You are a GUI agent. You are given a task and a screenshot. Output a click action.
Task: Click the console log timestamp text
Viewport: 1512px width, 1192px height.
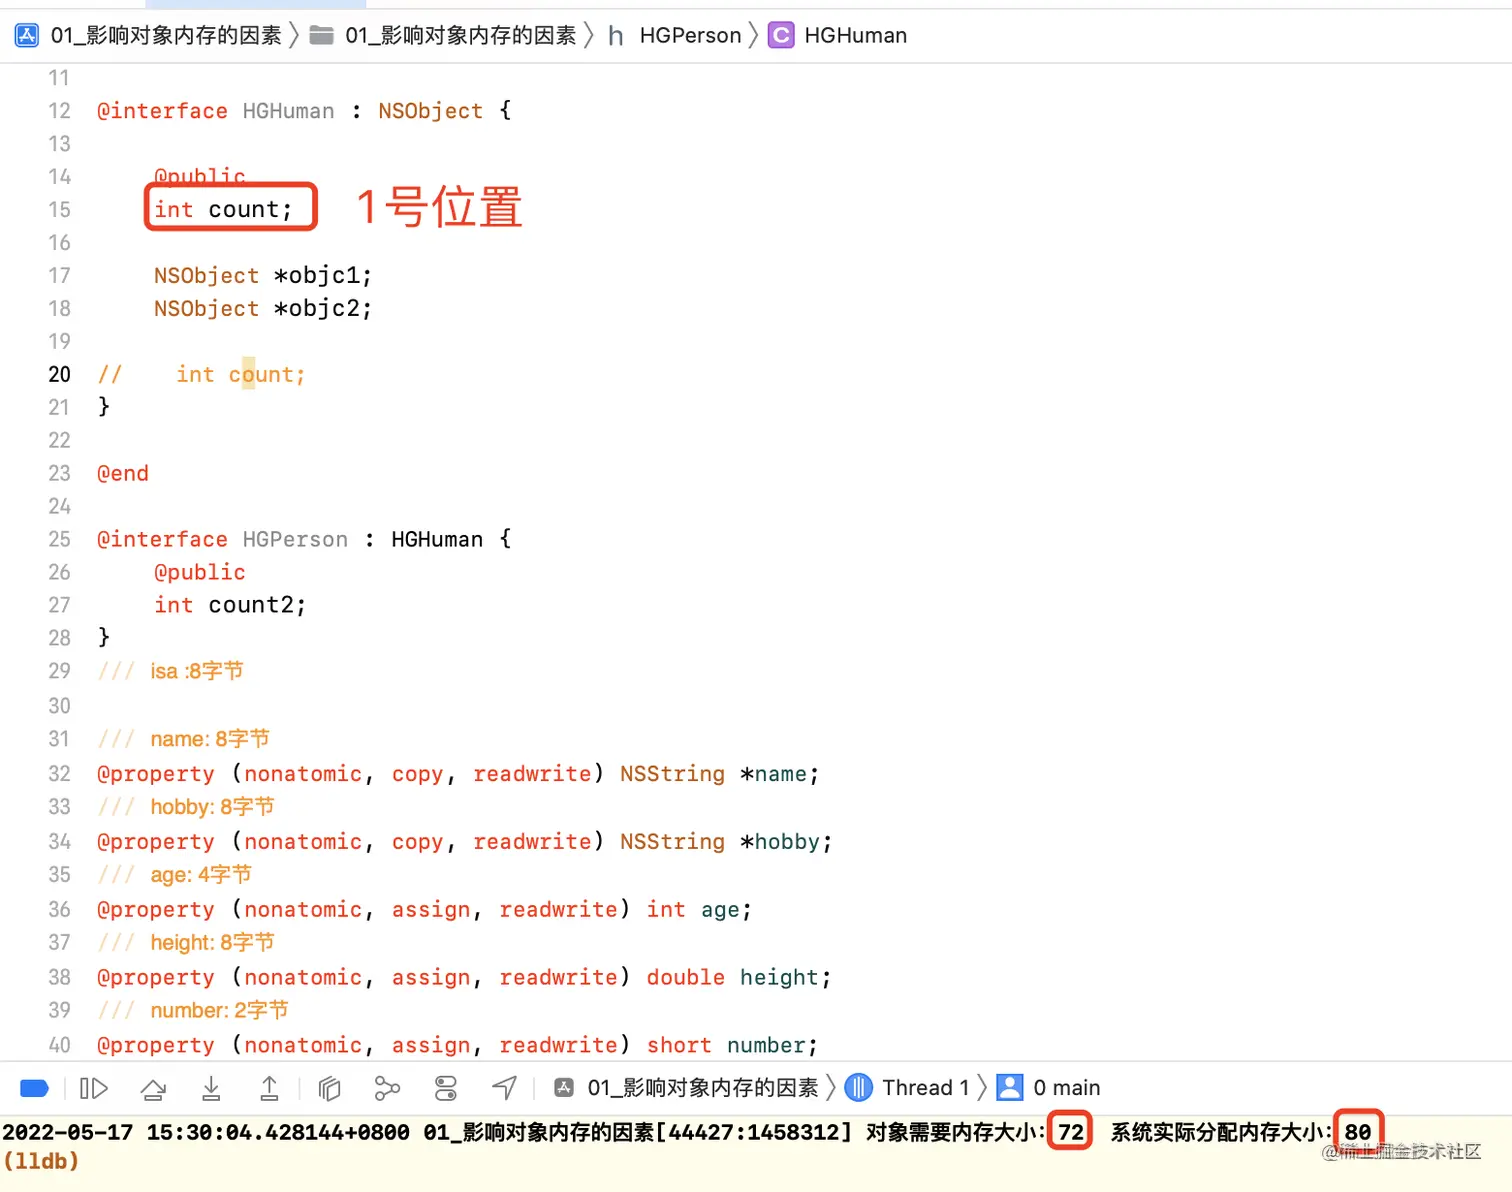(206, 1133)
